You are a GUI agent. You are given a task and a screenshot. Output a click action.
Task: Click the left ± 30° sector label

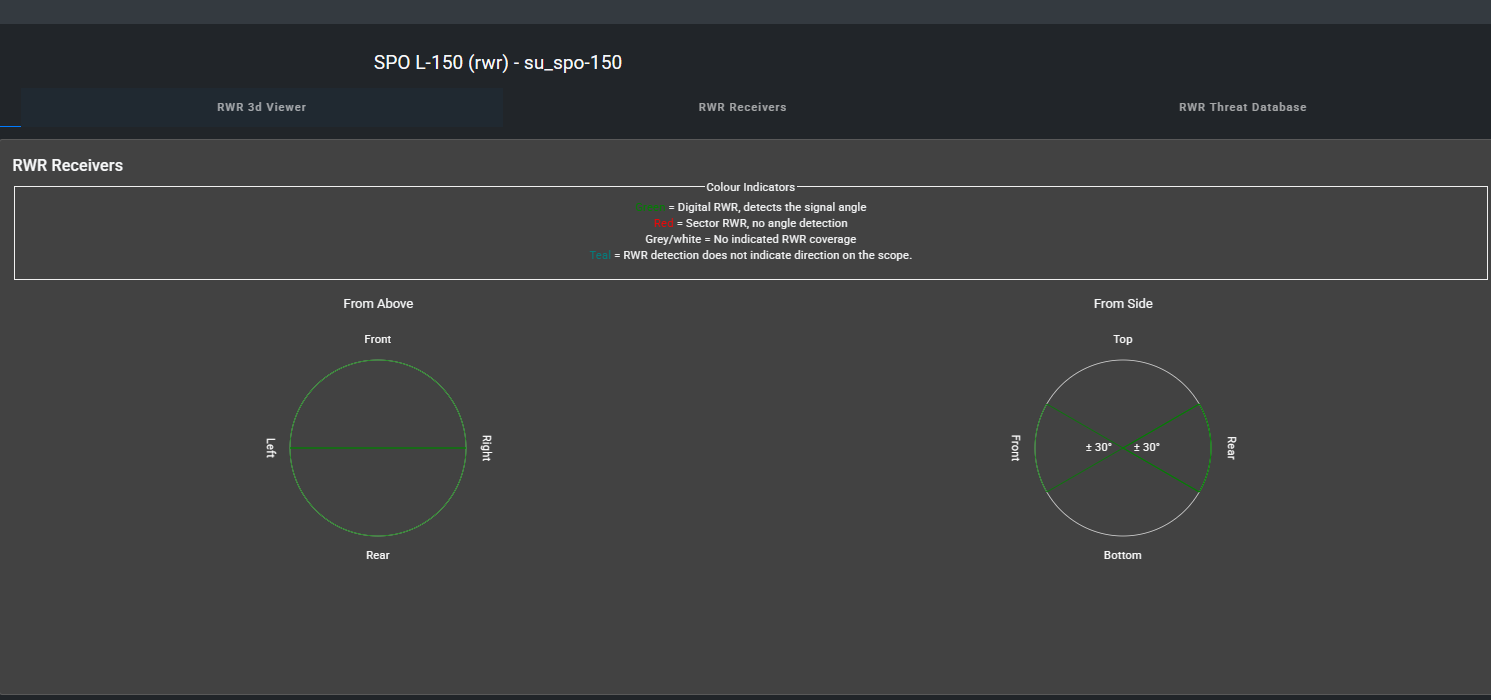click(1099, 447)
